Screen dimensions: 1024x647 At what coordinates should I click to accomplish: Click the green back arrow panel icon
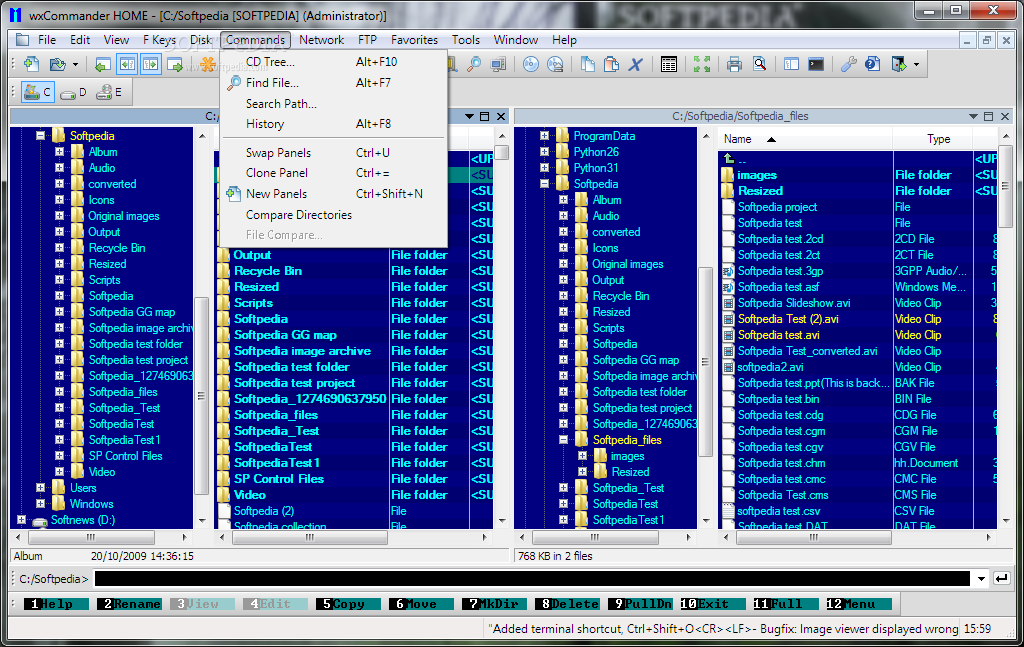click(x=102, y=64)
